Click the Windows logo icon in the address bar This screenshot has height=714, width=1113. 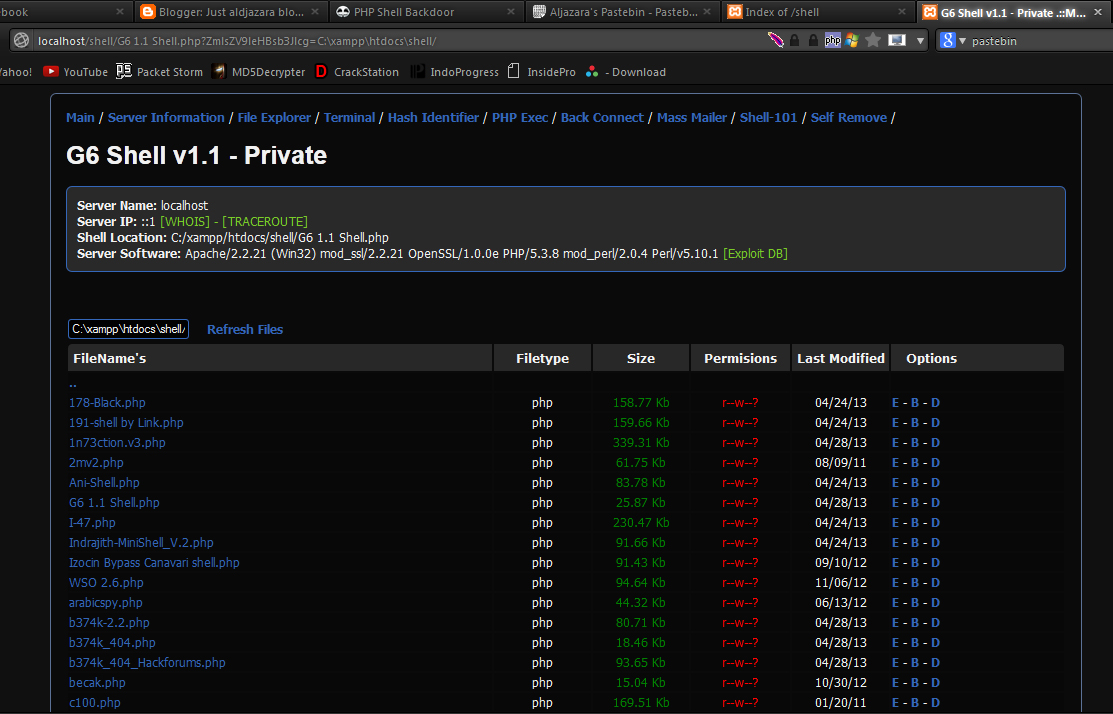(x=851, y=40)
